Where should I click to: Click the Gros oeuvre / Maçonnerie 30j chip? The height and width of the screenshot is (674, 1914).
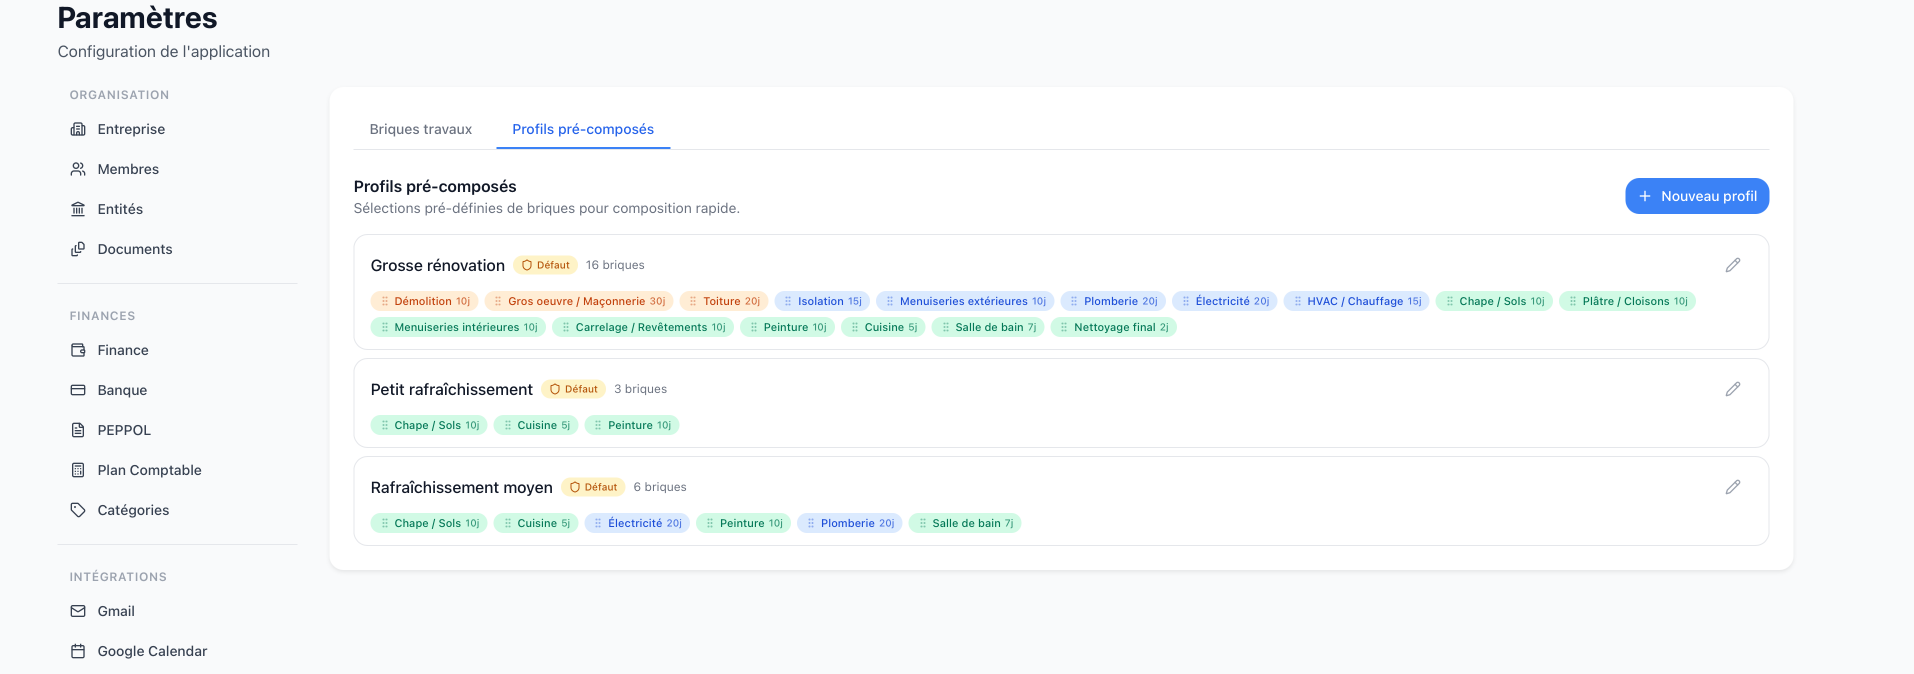[x=579, y=301]
